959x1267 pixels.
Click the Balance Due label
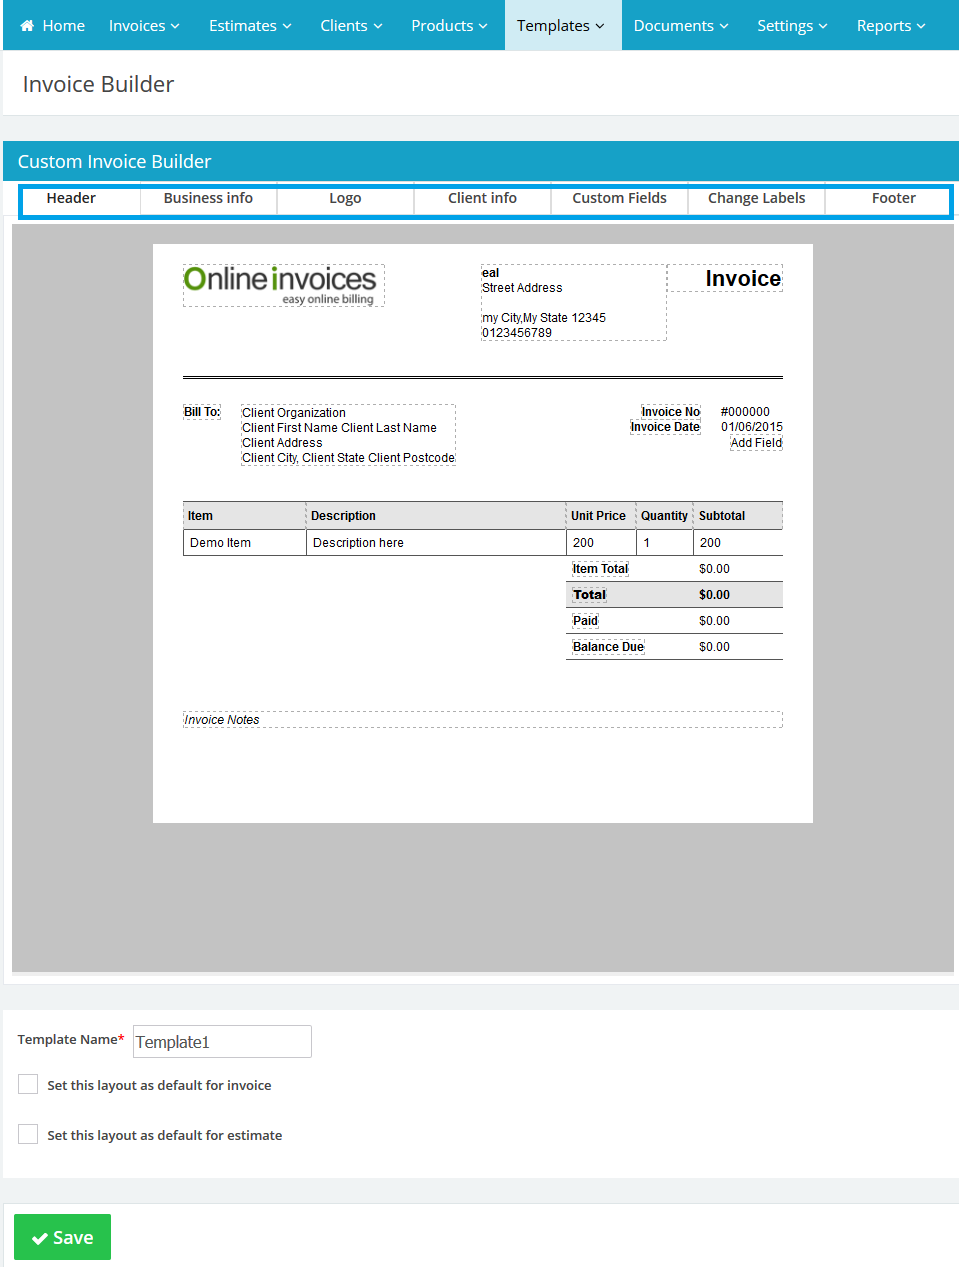[x=608, y=647]
